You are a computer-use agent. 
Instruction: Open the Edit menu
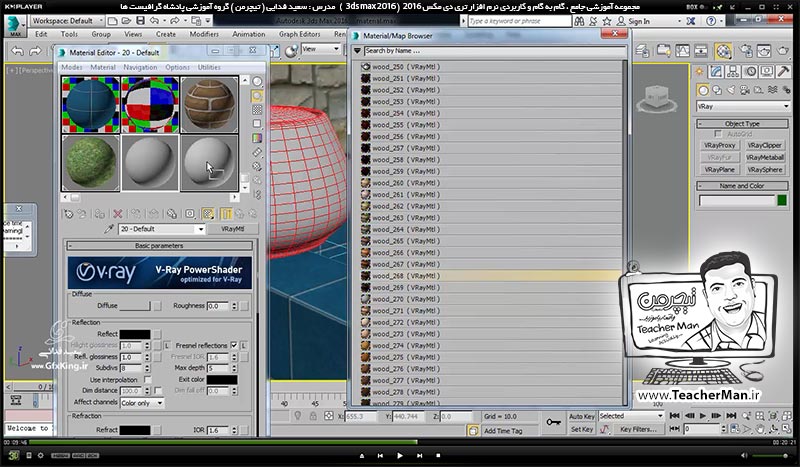point(41,34)
